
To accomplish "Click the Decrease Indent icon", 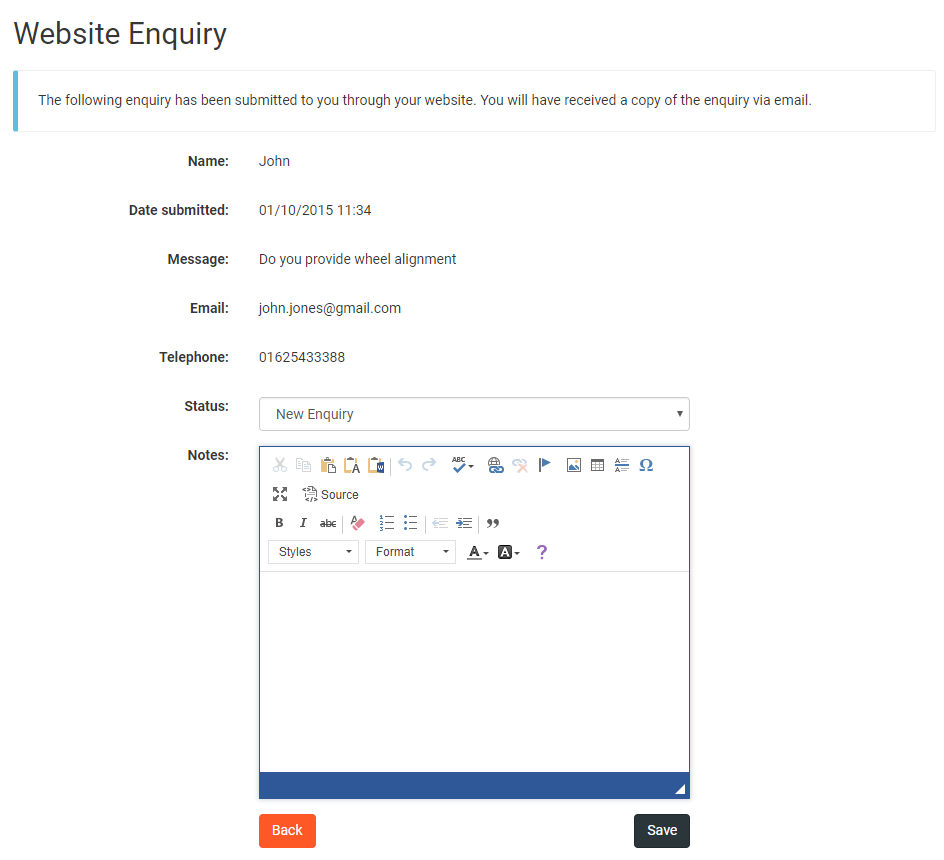I will coord(440,523).
